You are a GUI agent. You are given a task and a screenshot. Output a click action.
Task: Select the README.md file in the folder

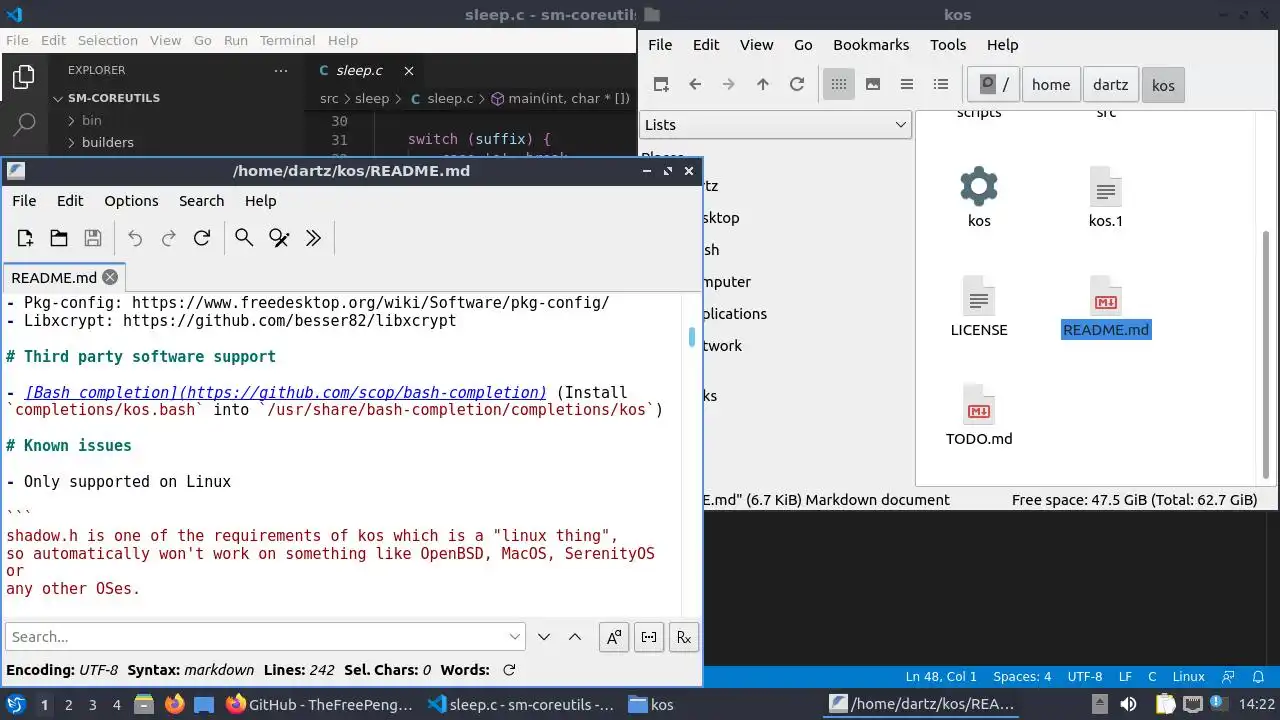coord(1106,307)
